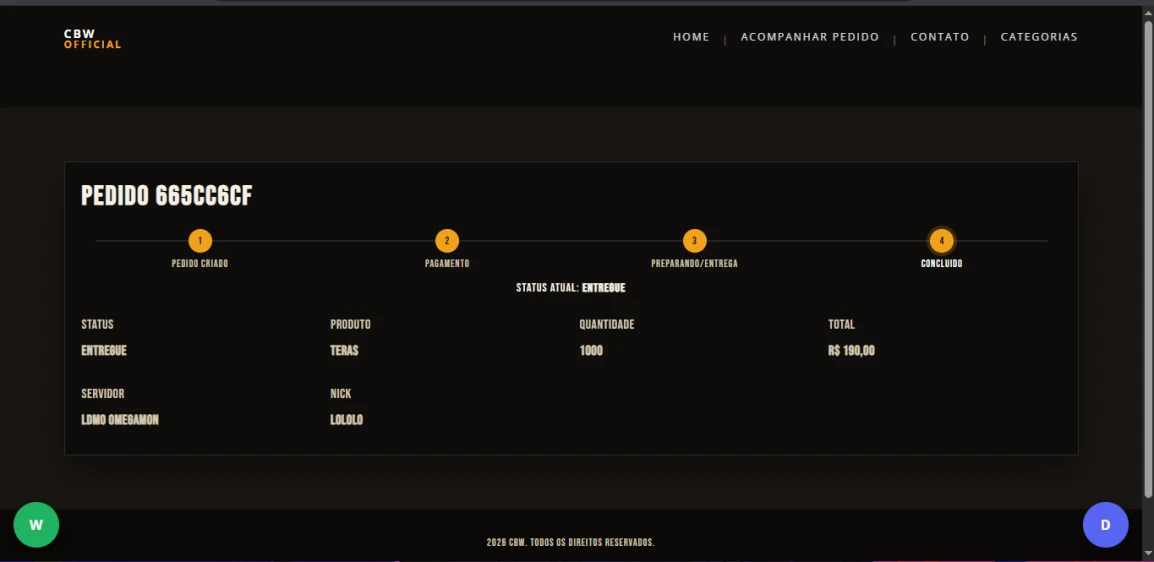This screenshot has height=562, width=1154.
Task: Click step 1 circle for Pedido Criado
Action: (200, 241)
